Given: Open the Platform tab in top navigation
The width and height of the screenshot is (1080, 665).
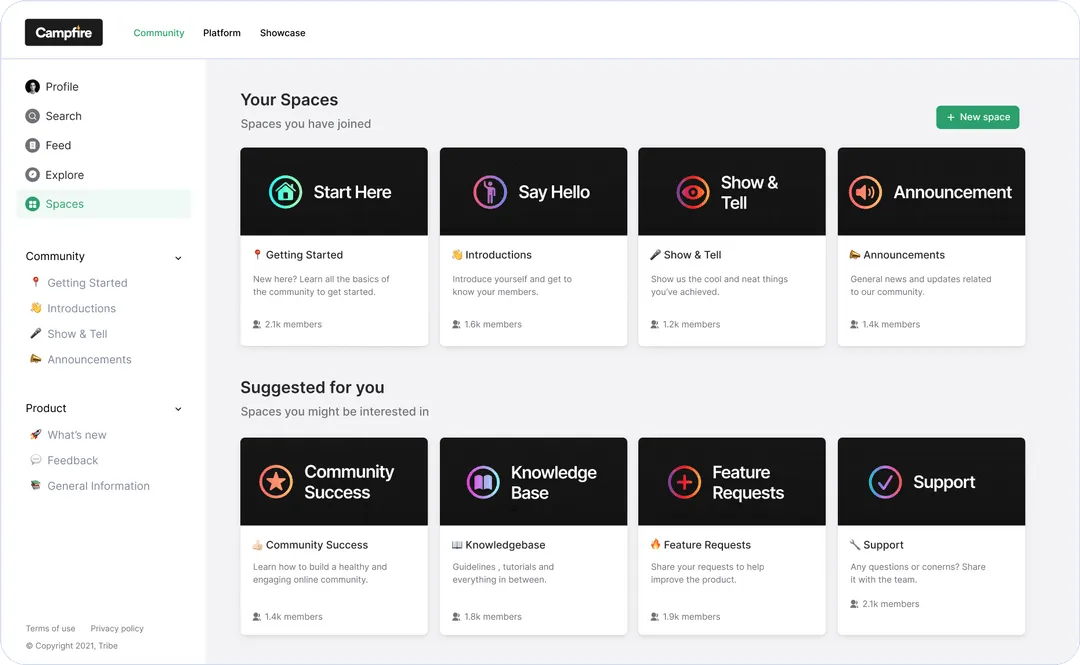Looking at the screenshot, I should pos(222,32).
